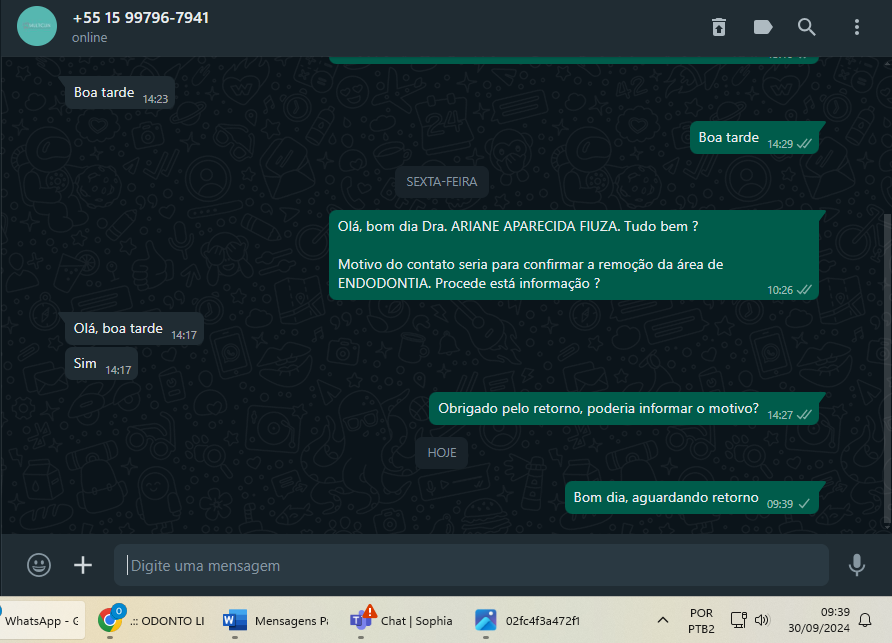
Task: Click the double check mark at 10:26
Action: pos(804,290)
